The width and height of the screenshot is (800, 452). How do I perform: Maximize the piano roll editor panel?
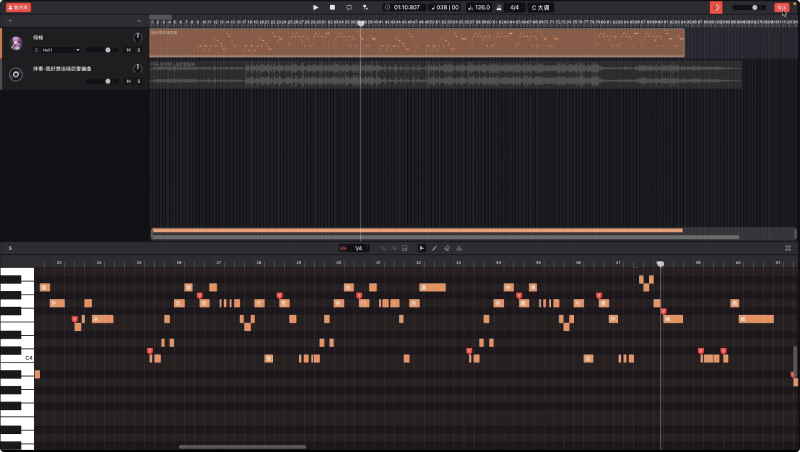click(788, 248)
